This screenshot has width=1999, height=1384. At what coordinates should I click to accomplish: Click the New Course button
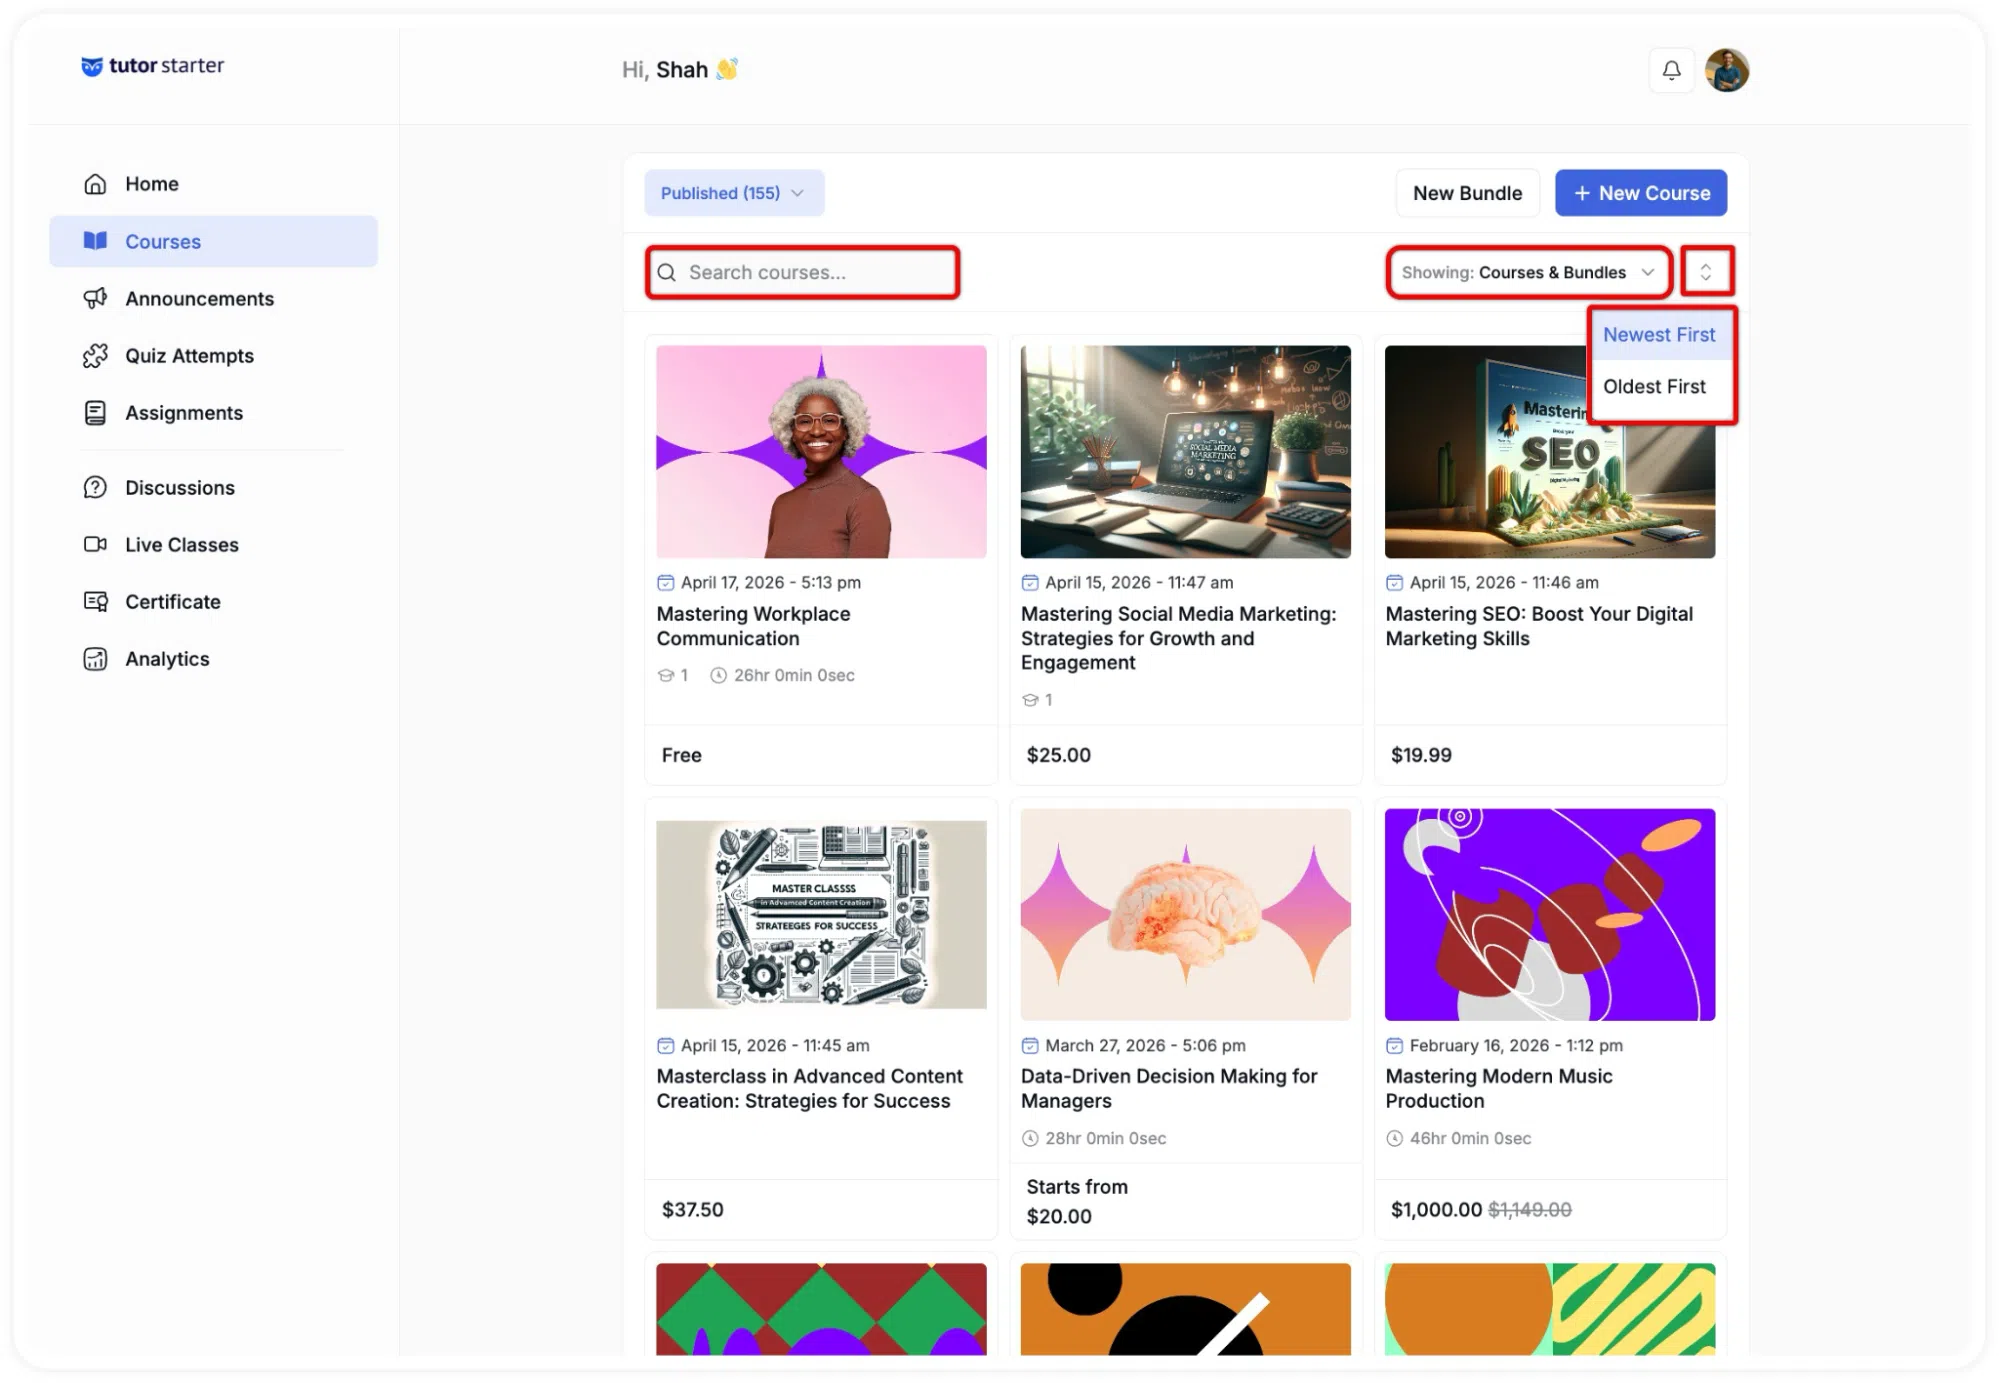click(1641, 193)
